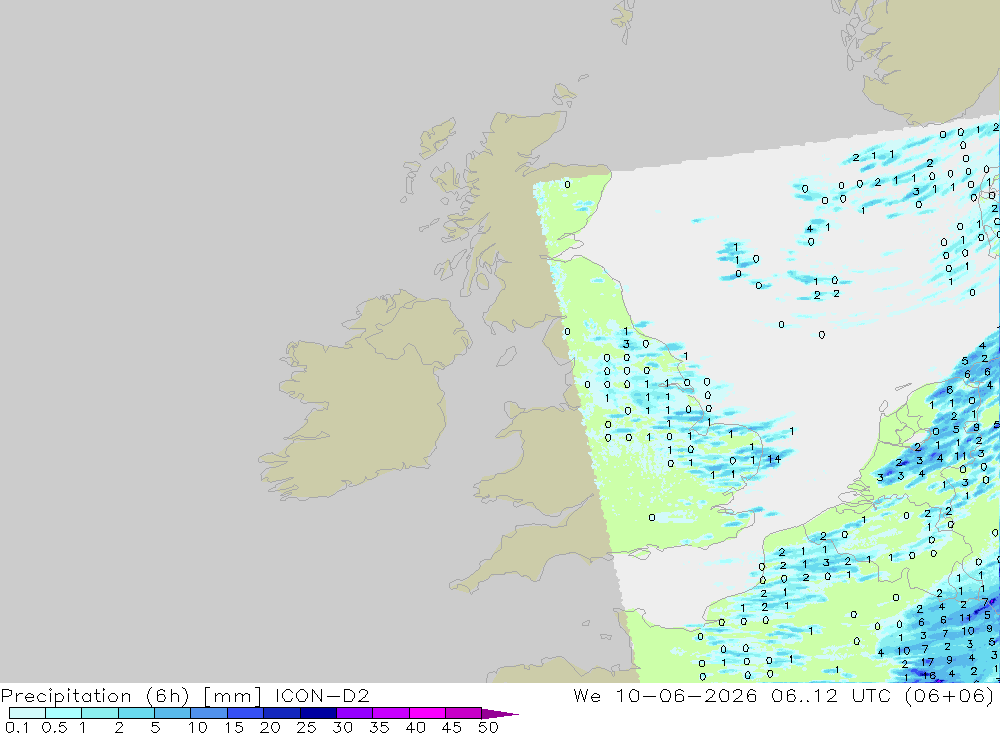The height and width of the screenshot is (733, 1000).
Task: Click the 'ICON-D2' model name text
Action: [322, 695]
